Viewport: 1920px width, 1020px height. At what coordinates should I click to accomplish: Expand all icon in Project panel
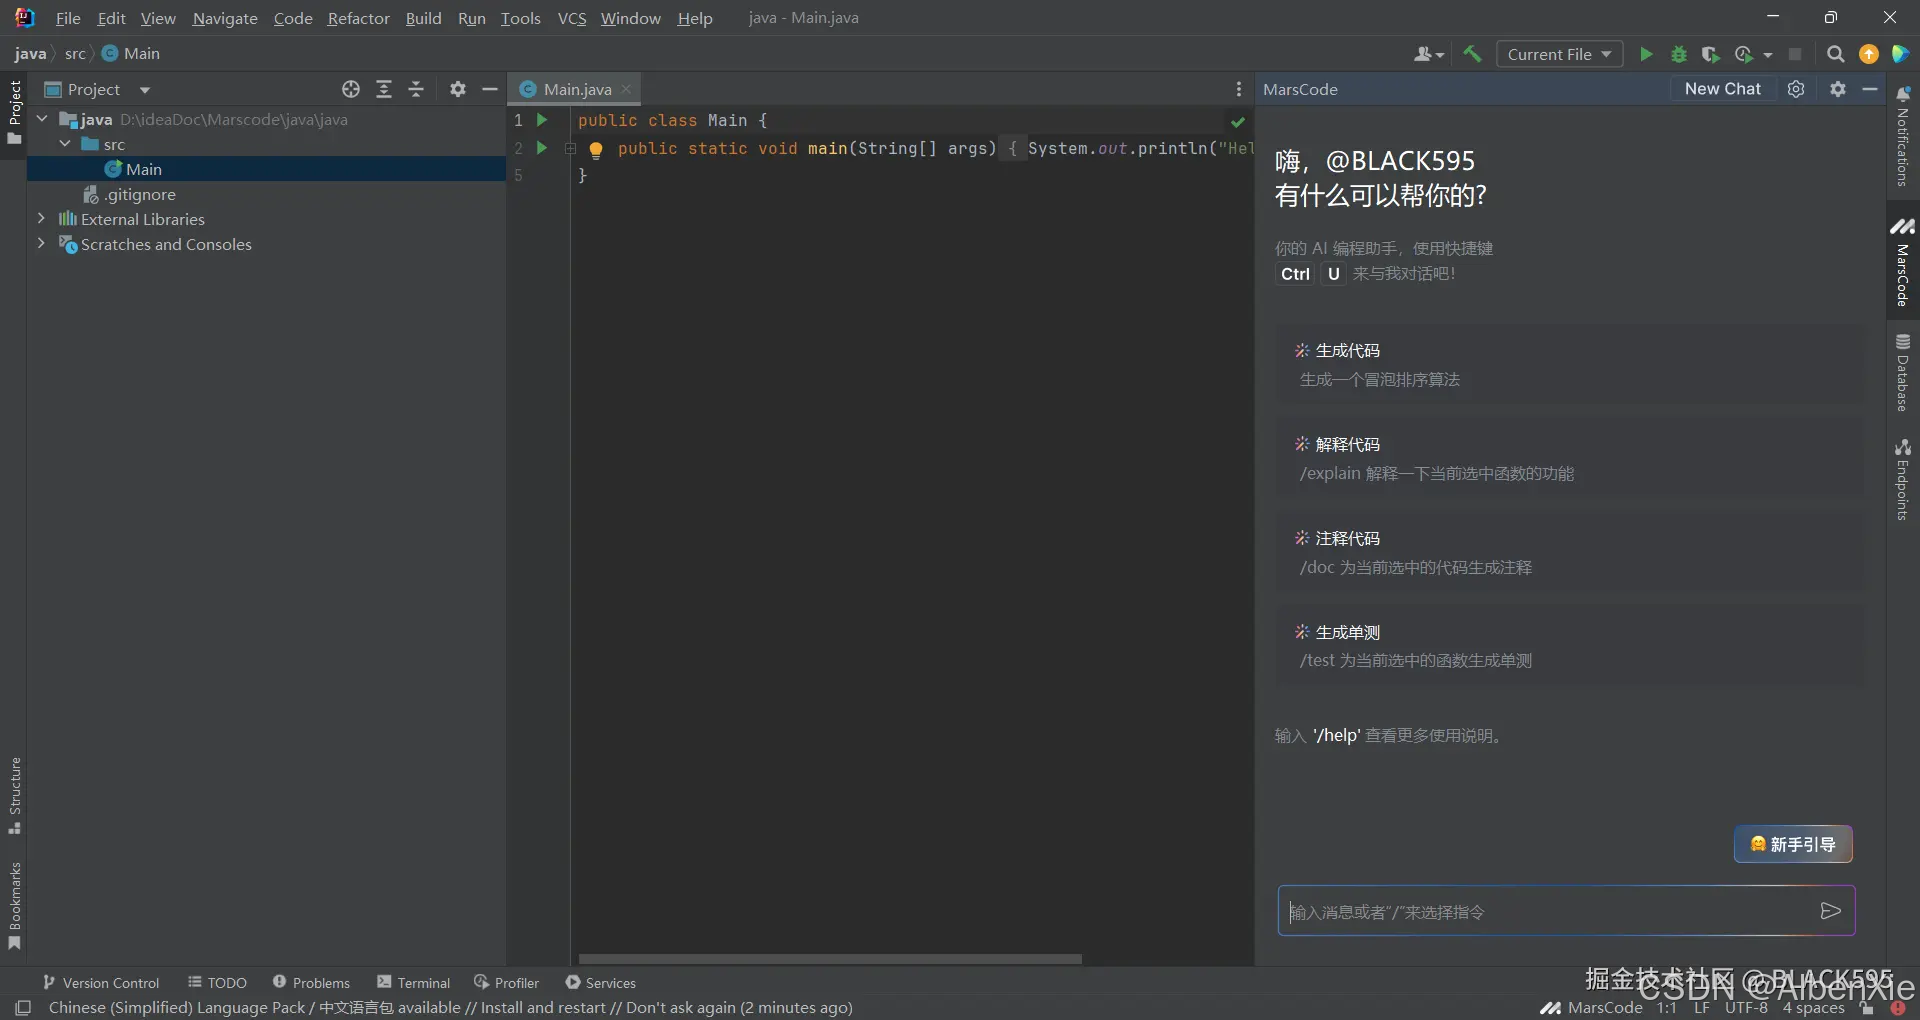(384, 89)
